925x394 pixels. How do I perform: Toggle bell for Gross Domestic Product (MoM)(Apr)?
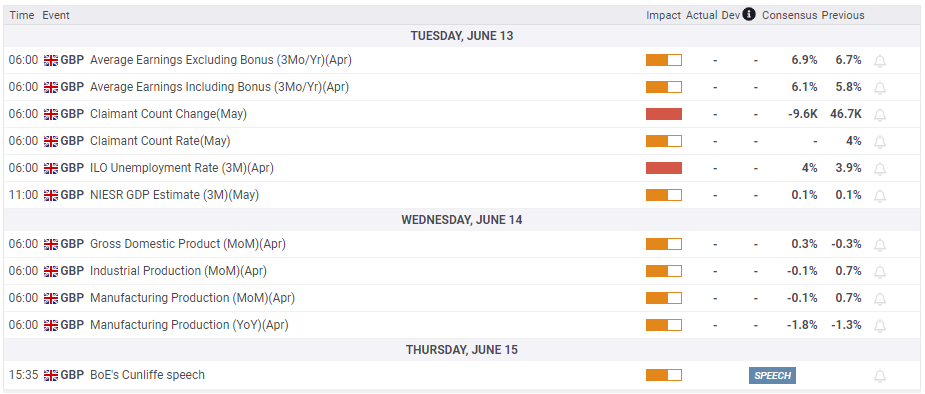point(880,245)
